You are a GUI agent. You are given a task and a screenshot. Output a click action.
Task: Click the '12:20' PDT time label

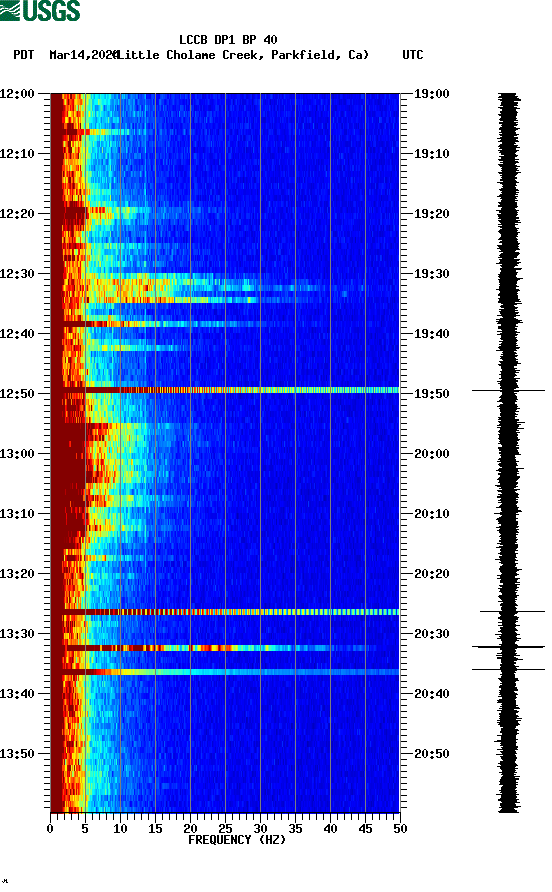(x=17, y=213)
